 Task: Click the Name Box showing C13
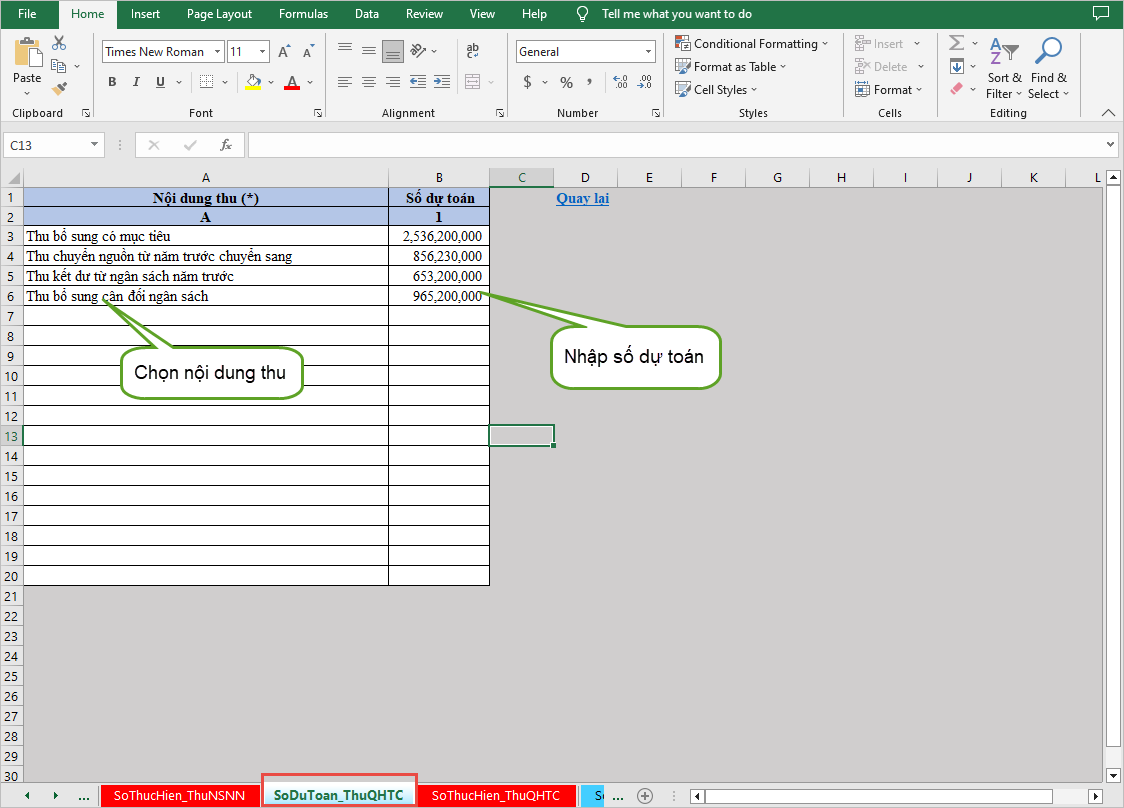click(46, 145)
